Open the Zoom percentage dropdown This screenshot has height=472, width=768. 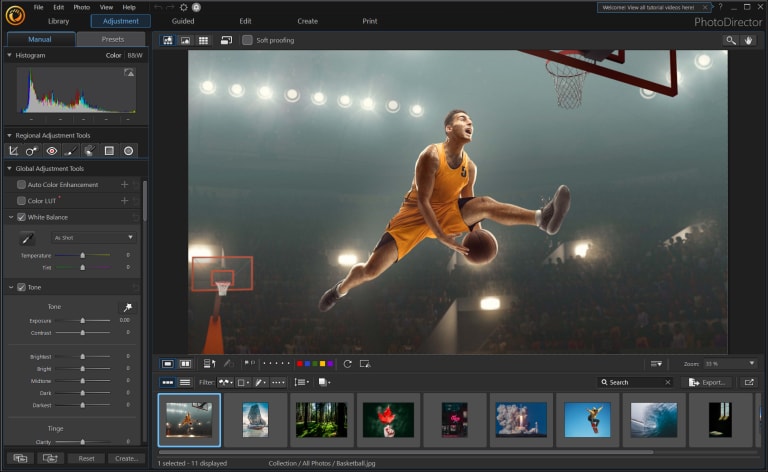[730, 364]
